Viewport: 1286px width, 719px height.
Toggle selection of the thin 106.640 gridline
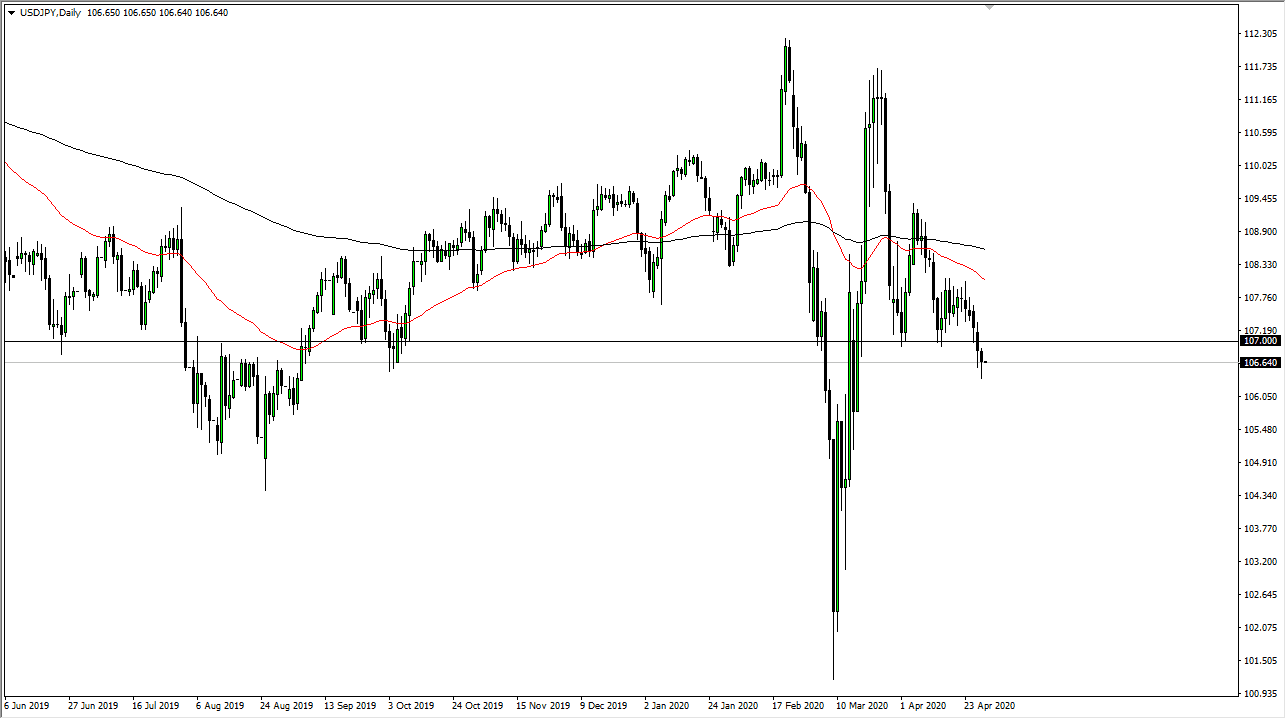[x=600, y=362]
